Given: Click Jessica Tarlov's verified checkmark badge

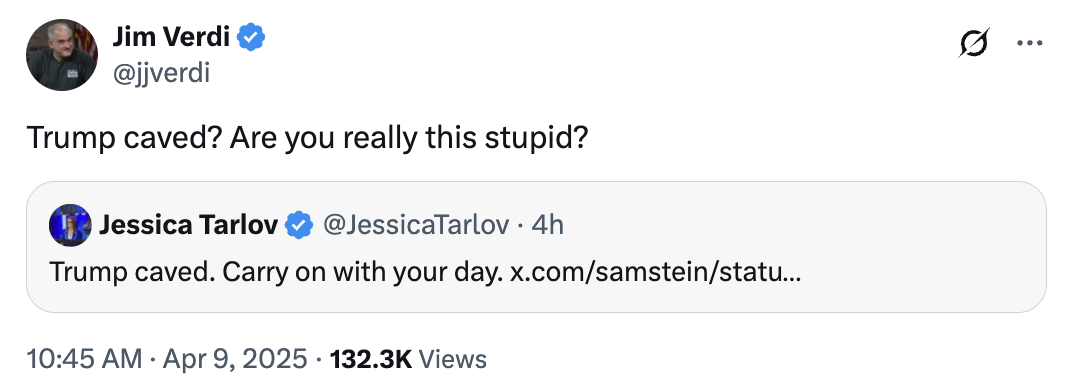Looking at the screenshot, I should (298, 225).
